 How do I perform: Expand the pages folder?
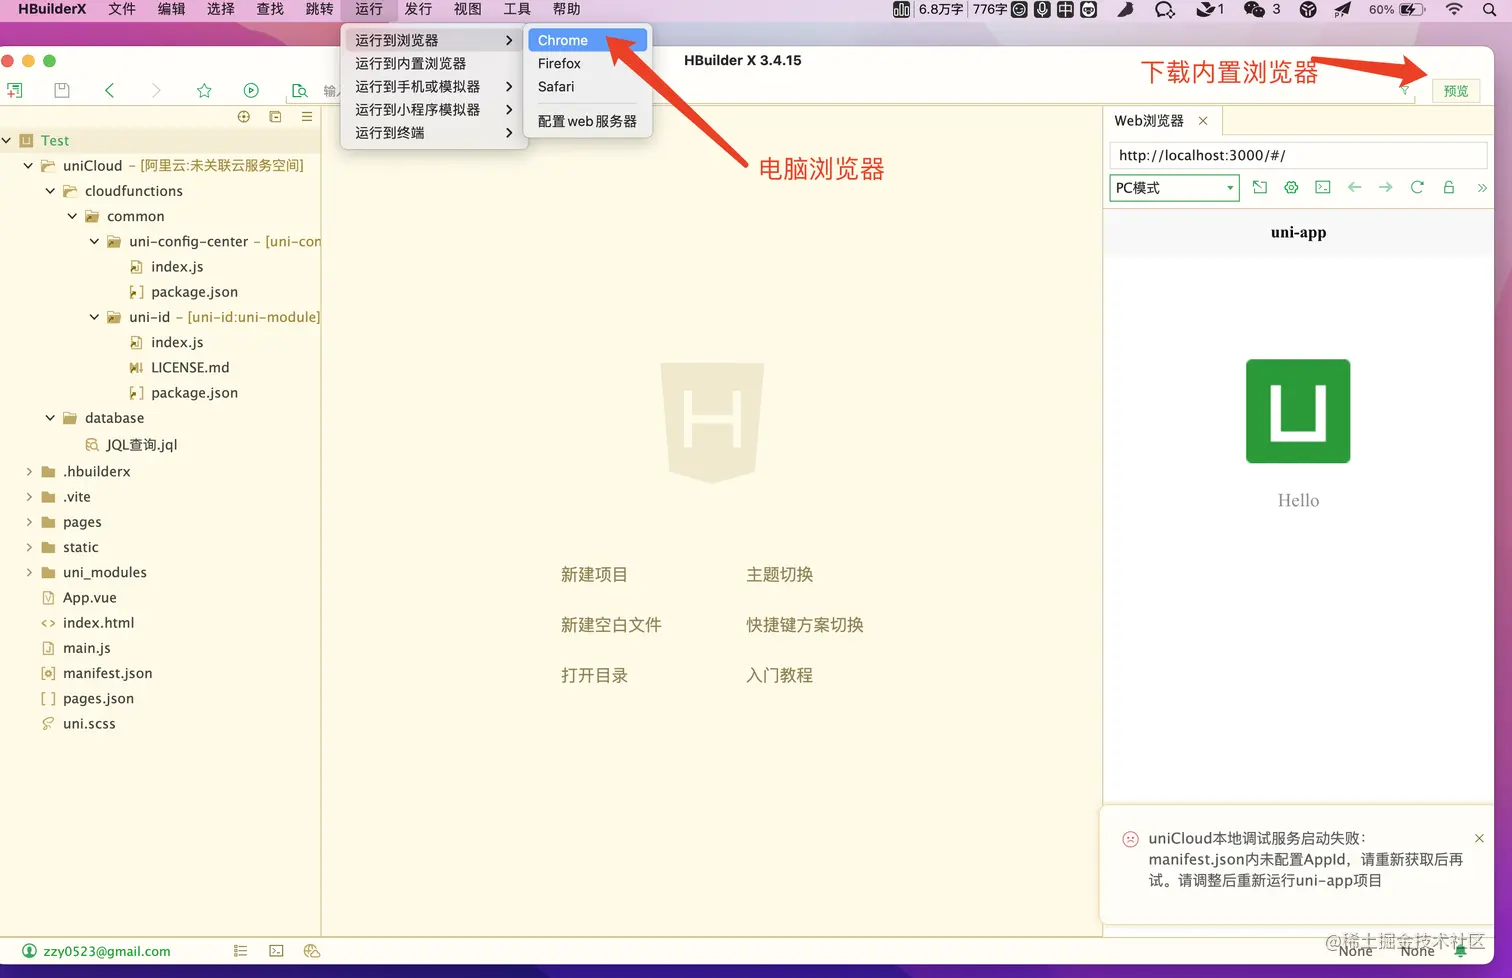point(28,522)
